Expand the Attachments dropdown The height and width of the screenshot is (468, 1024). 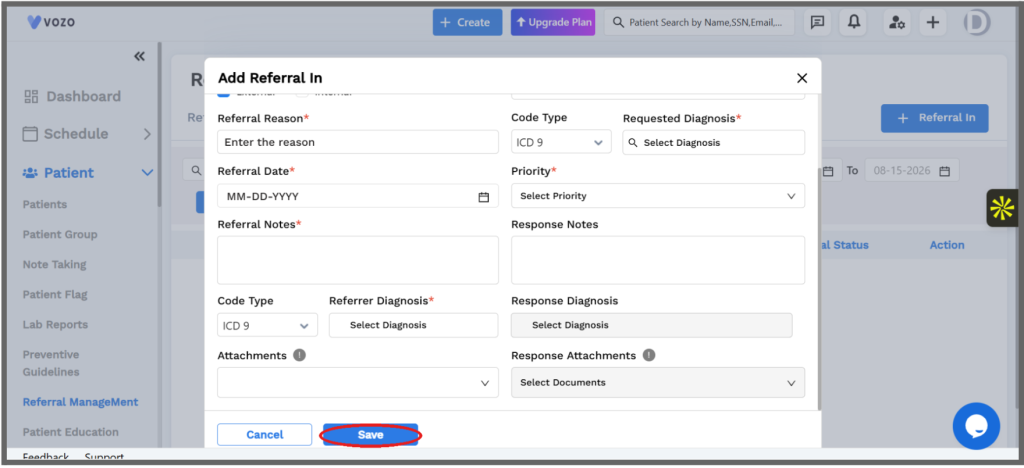[x=358, y=382]
